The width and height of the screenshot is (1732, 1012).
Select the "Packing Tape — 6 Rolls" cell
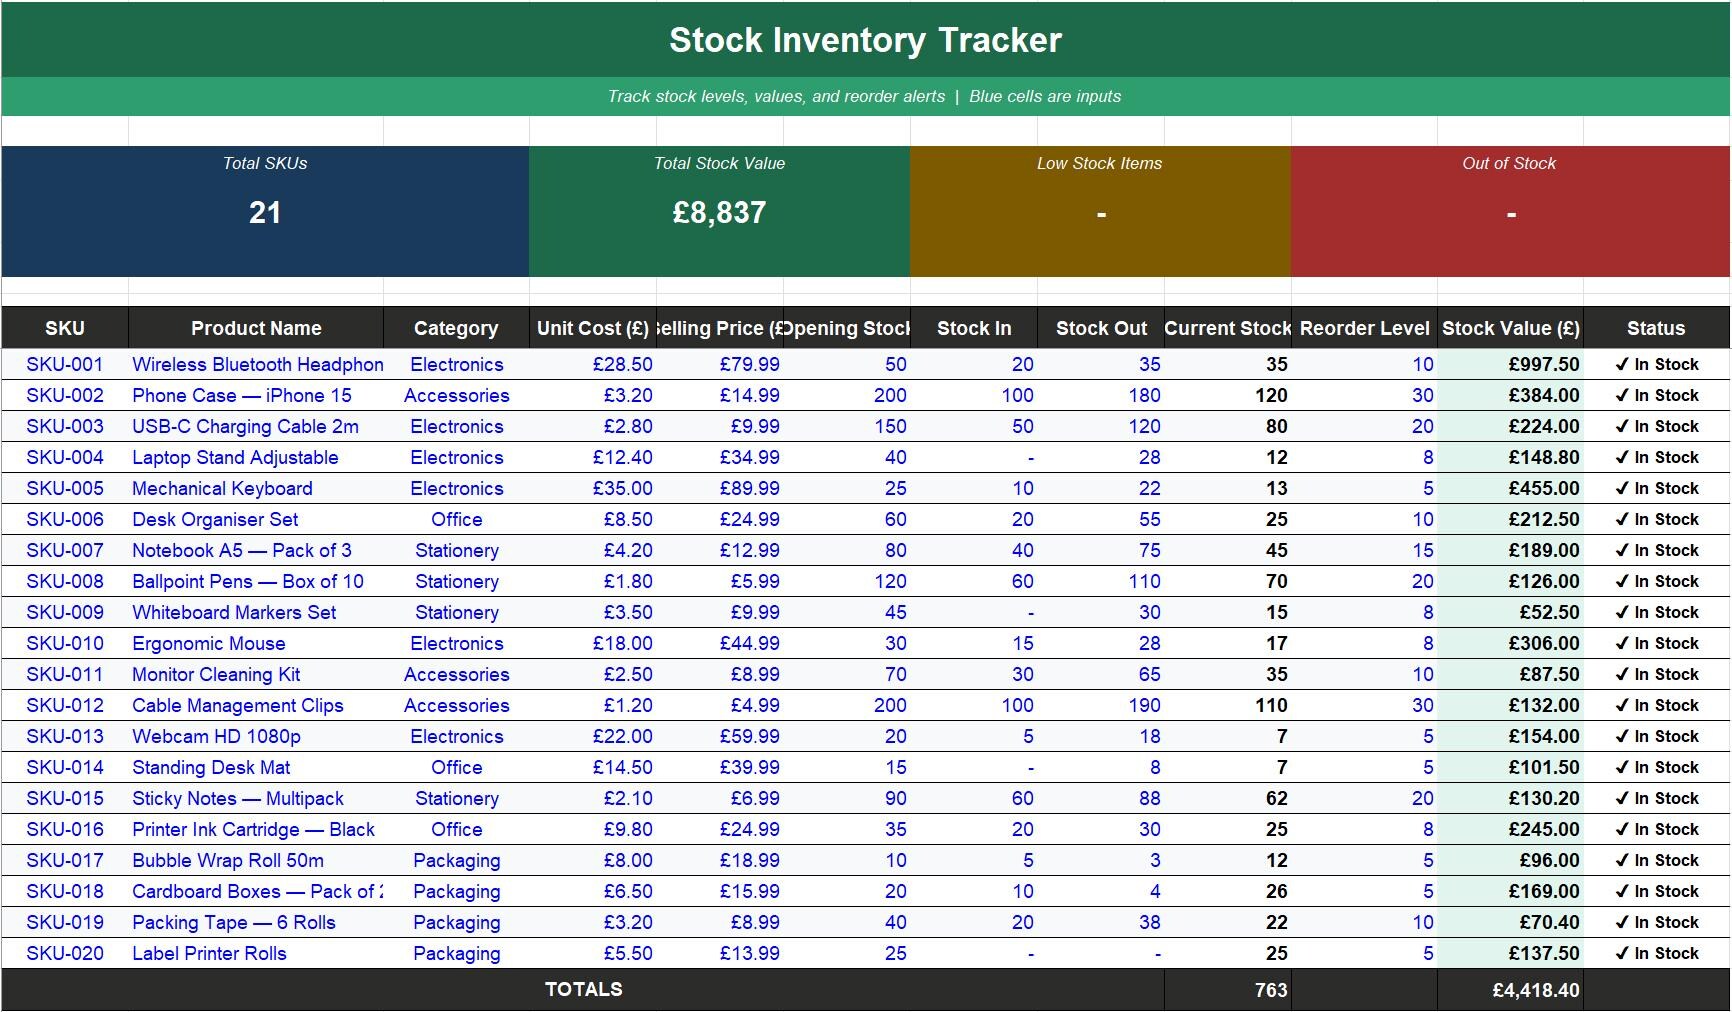256,923
